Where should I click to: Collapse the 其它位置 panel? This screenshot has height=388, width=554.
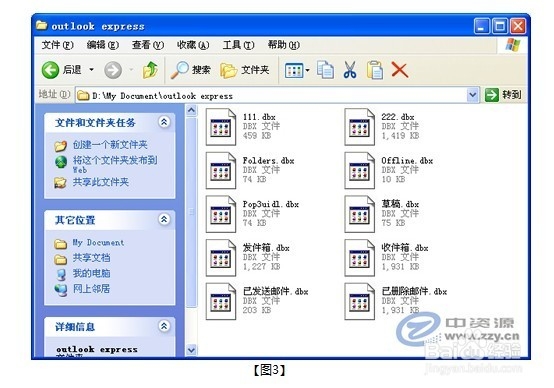coord(164,219)
